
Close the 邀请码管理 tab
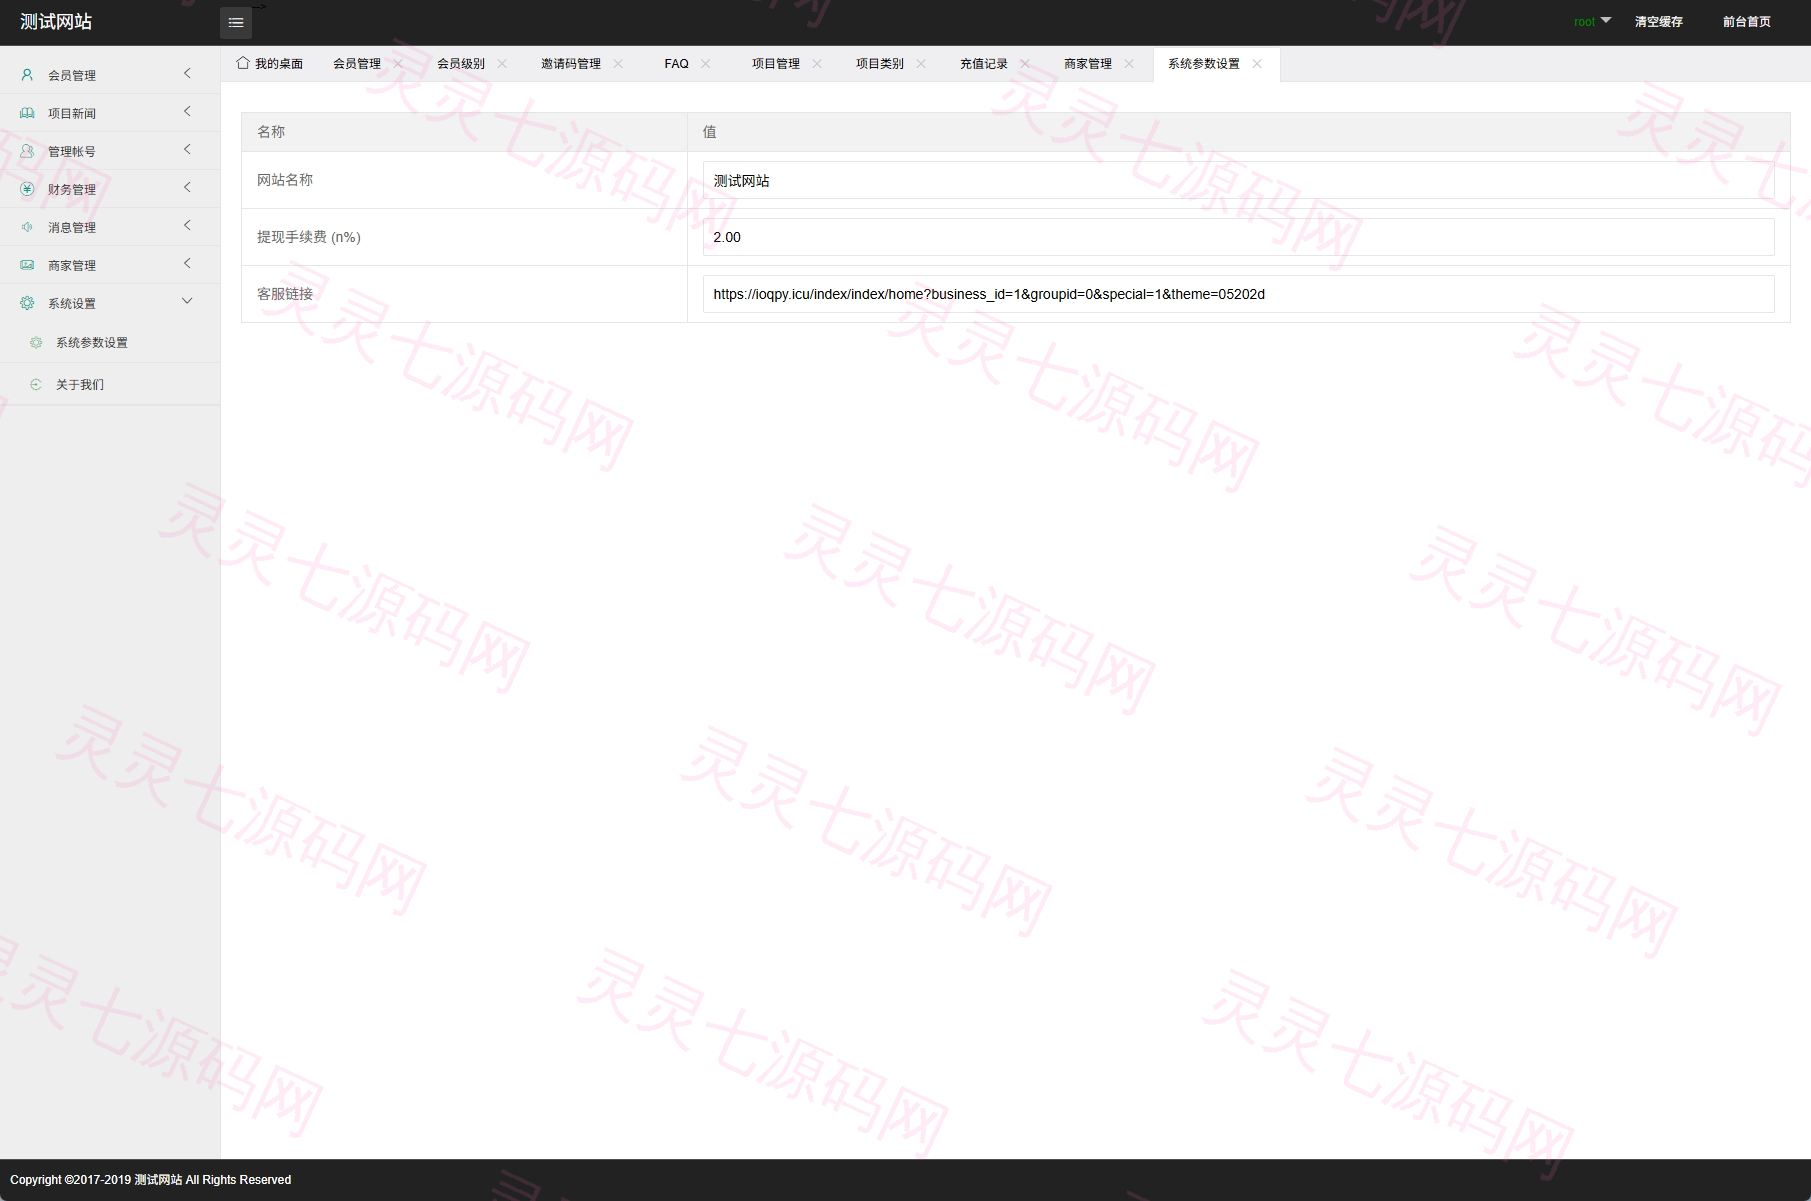tap(618, 64)
